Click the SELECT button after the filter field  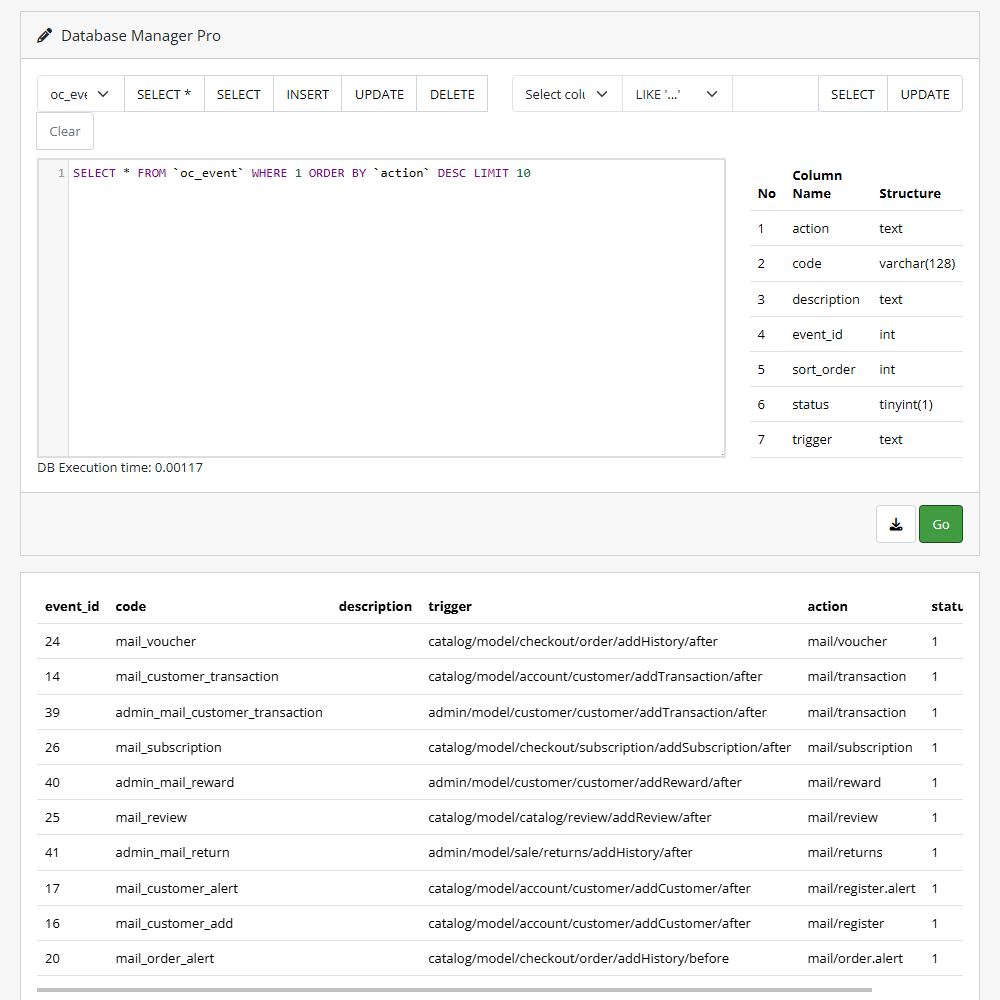852,94
